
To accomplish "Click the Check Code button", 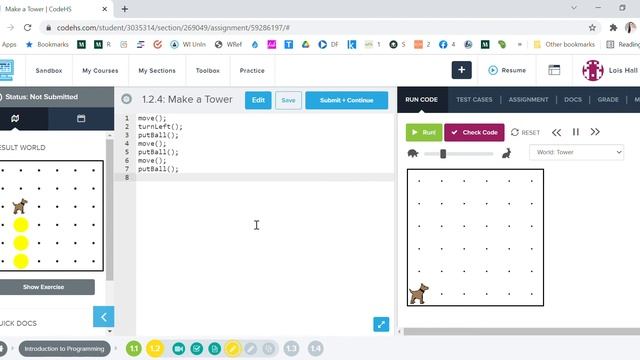I will pos(474,132).
